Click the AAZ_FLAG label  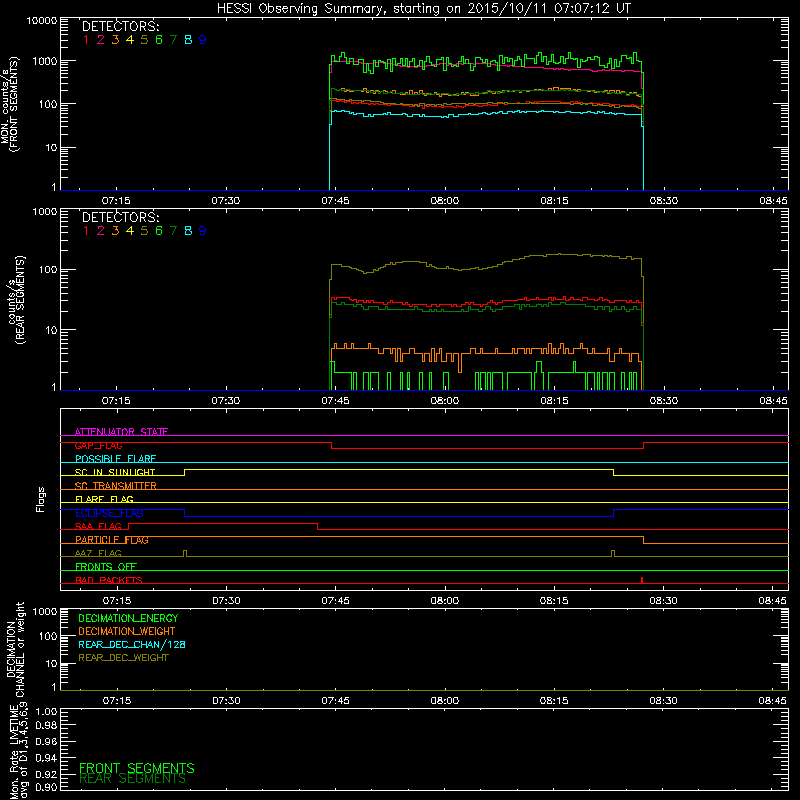(98, 554)
